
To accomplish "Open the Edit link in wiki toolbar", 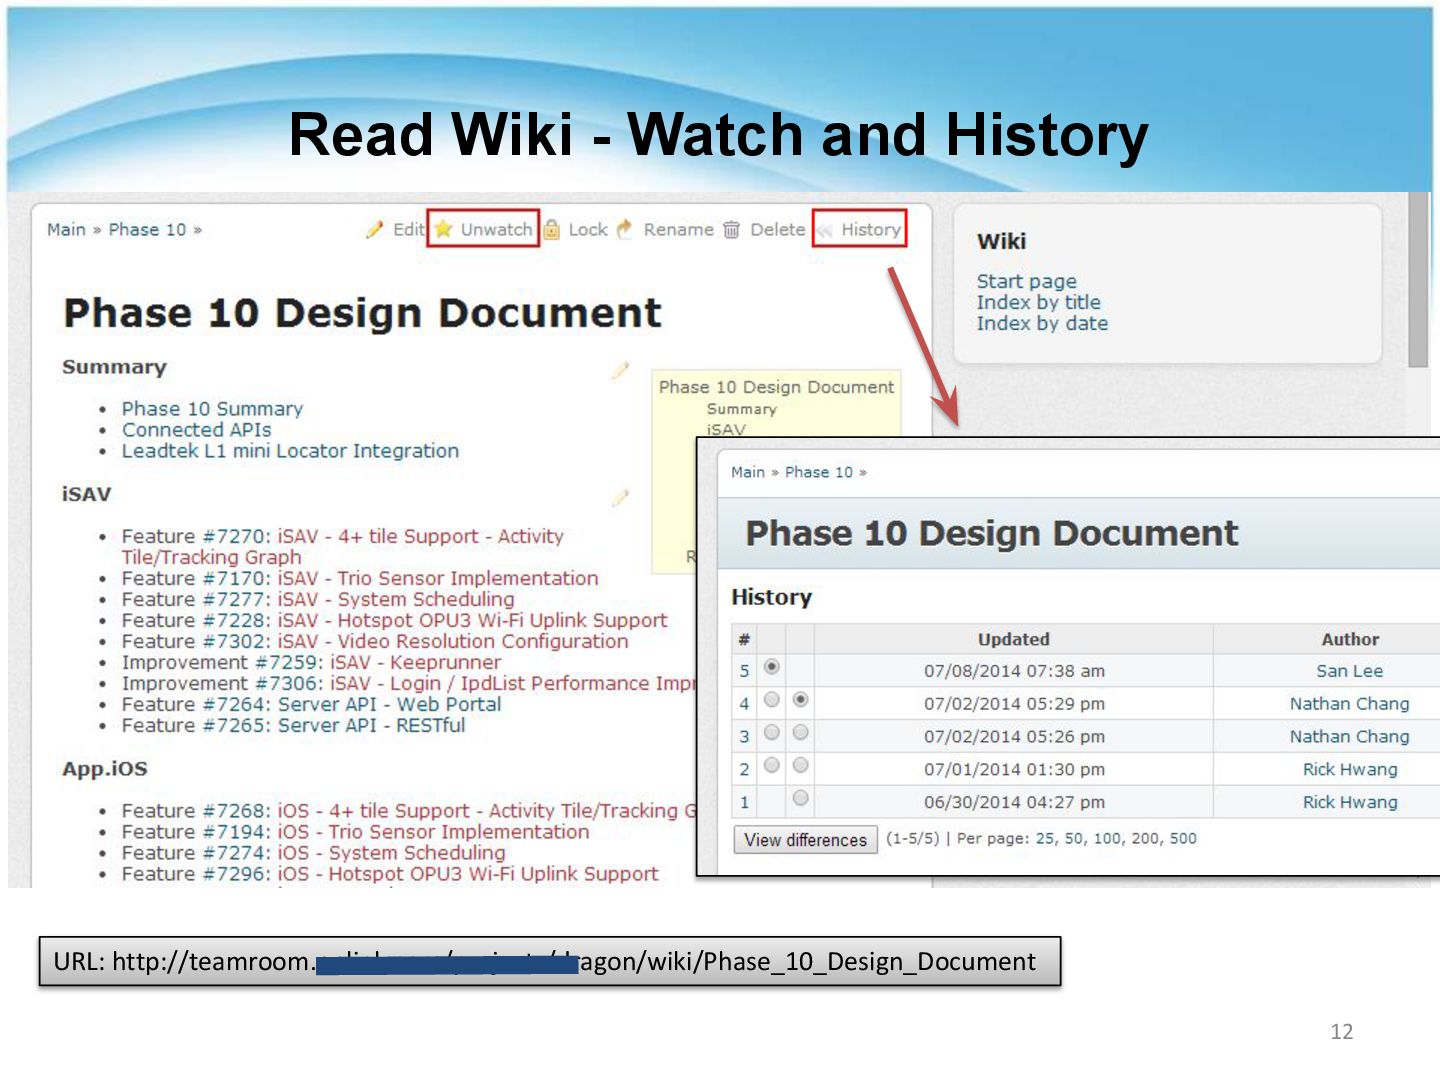I will [409, 230].
